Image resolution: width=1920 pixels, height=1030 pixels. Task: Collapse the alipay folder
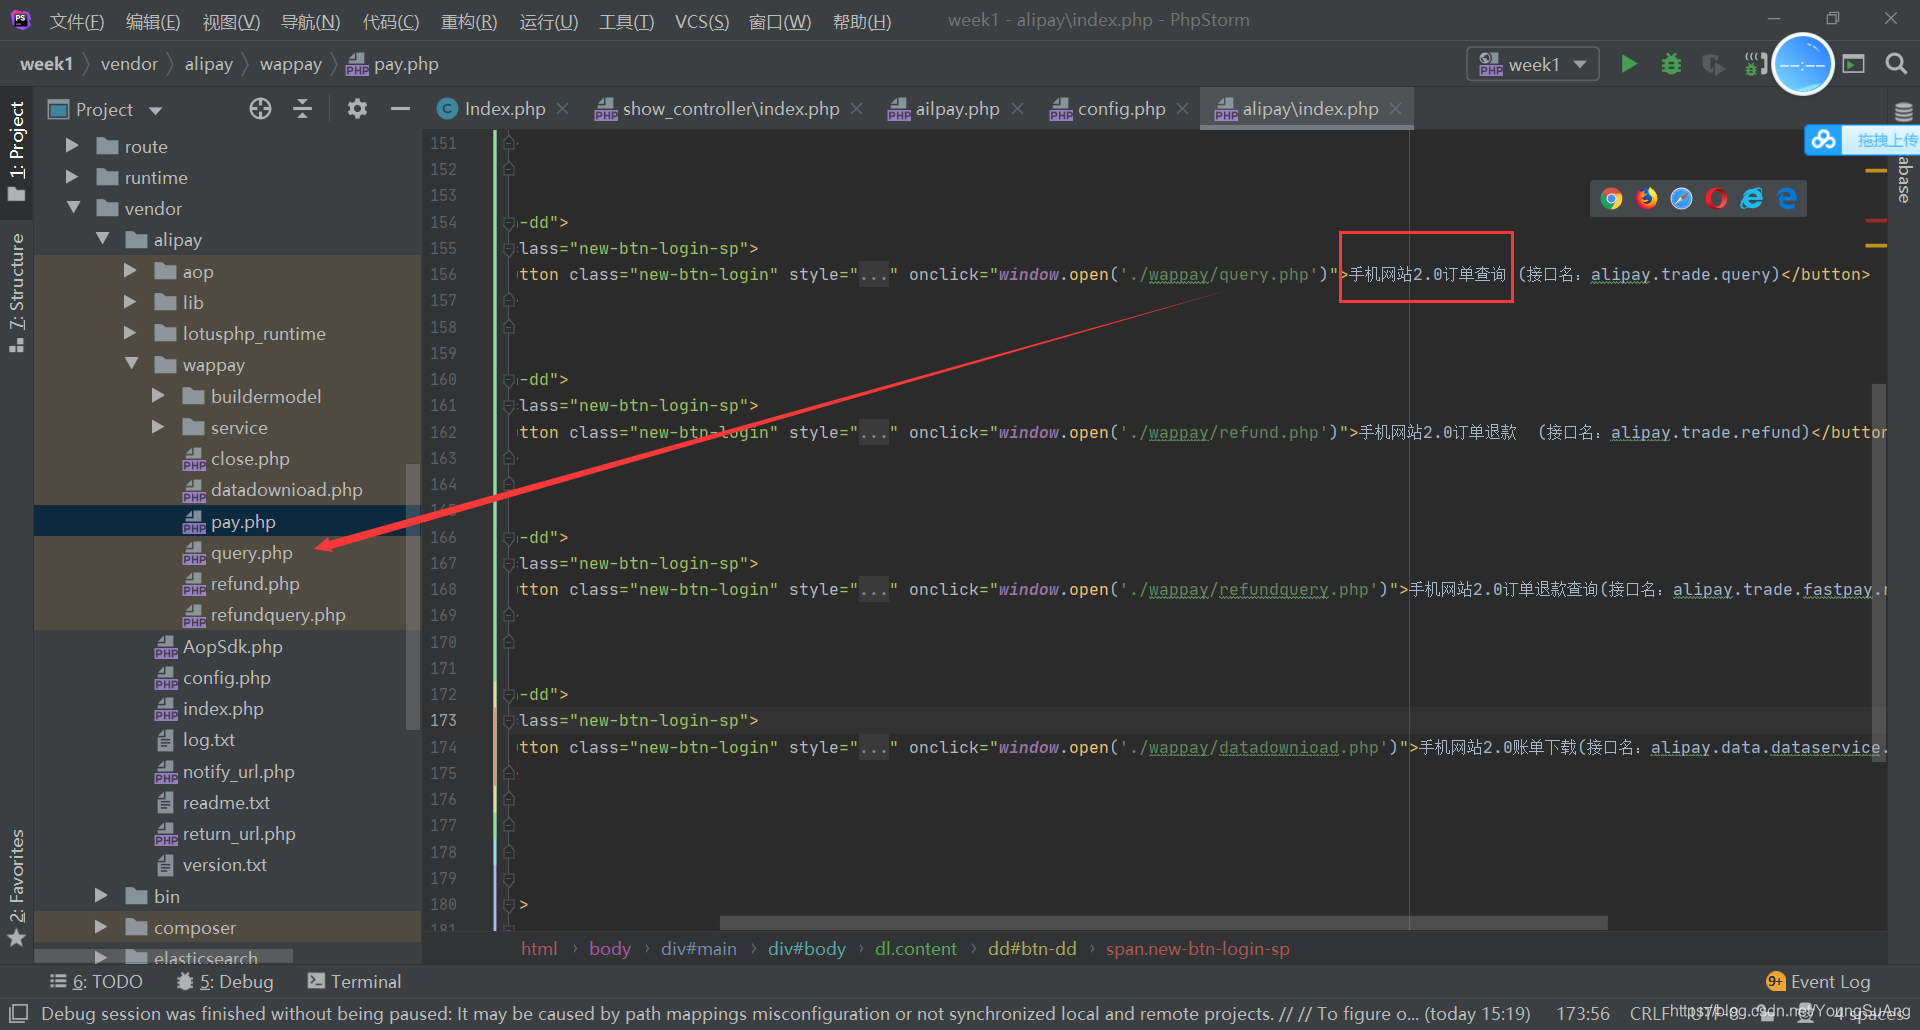[x=102, y=239]
